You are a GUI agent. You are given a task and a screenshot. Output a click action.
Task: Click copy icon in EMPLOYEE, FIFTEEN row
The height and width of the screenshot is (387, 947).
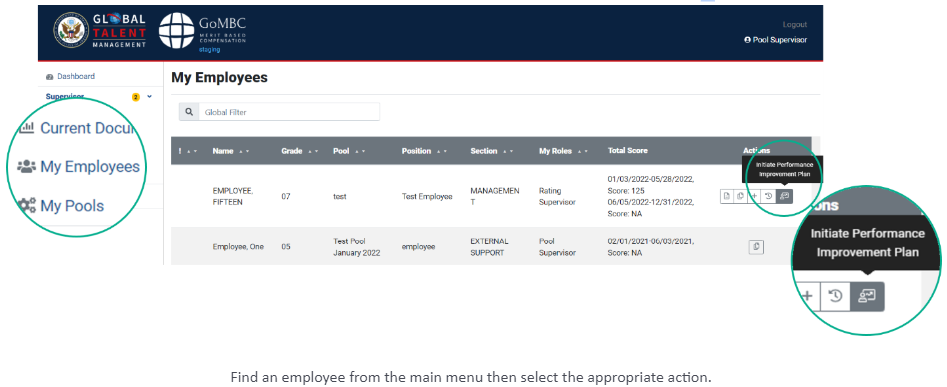coord(740,196)
